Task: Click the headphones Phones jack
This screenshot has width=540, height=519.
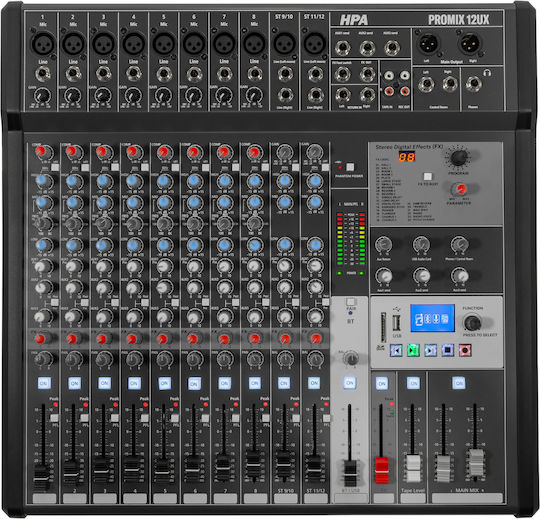Action: (x=474, y=84)
